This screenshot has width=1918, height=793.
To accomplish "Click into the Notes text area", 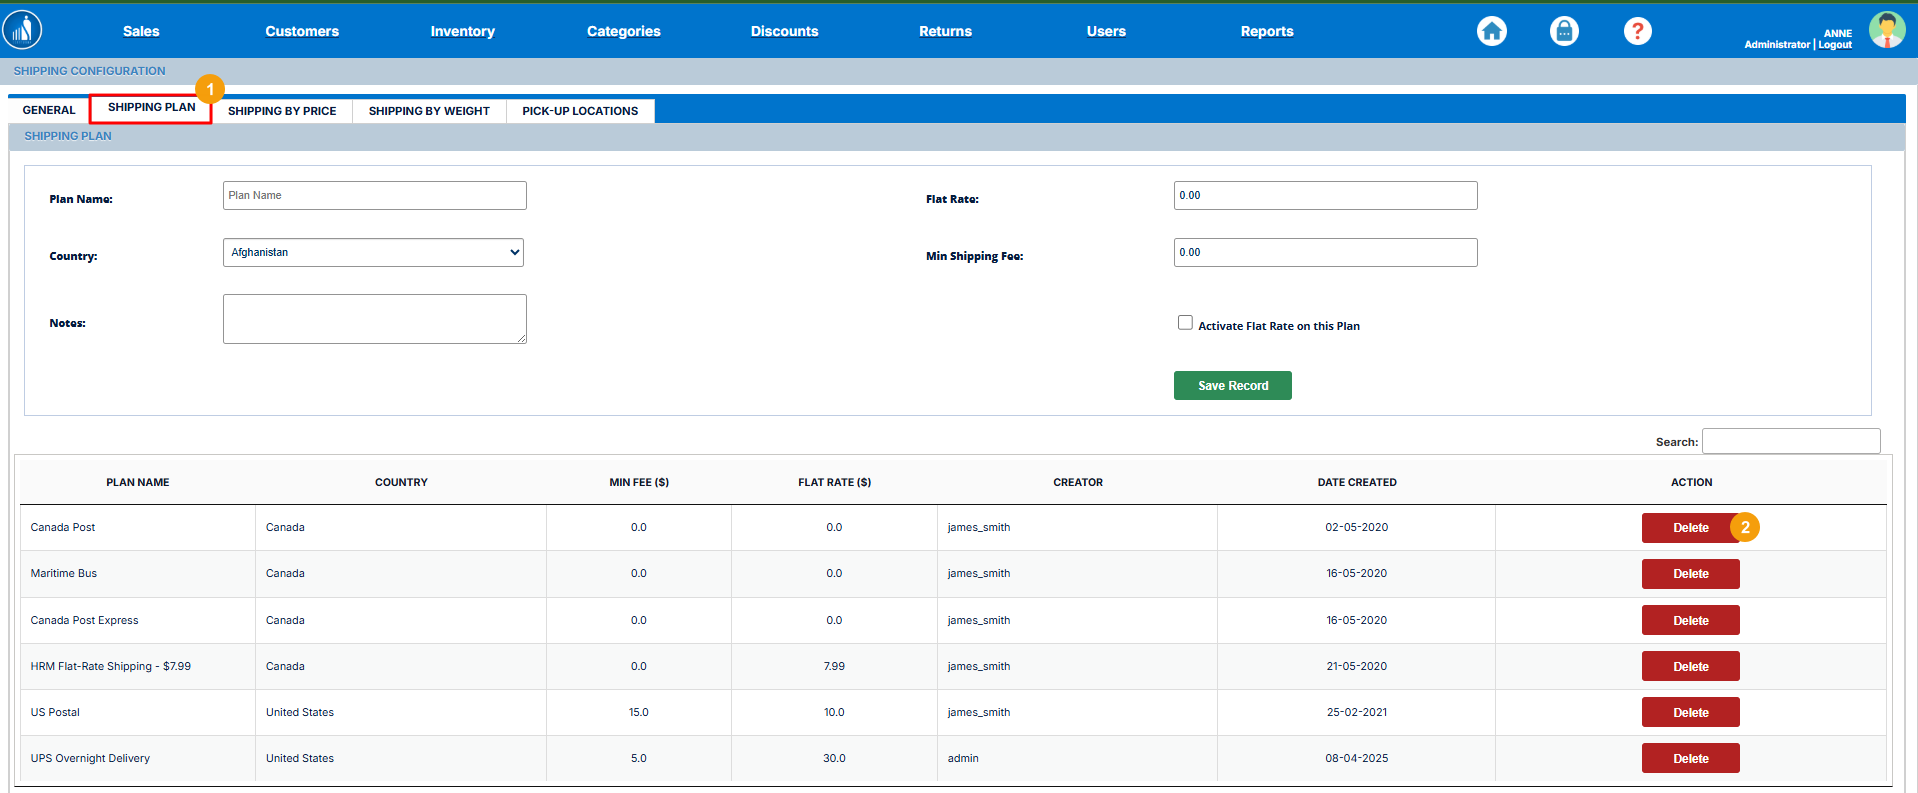I will 374,319.
